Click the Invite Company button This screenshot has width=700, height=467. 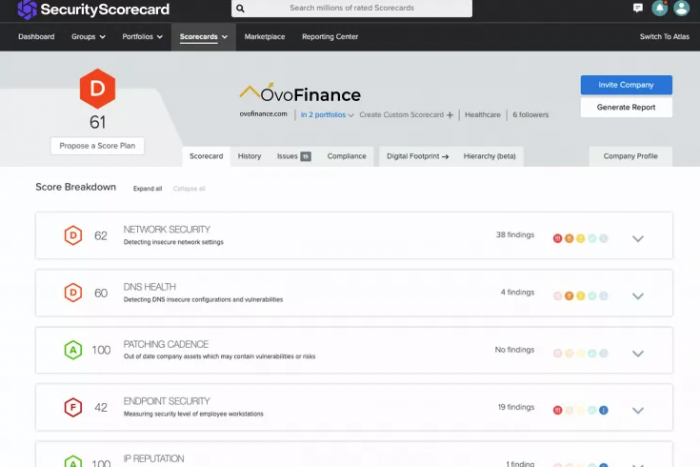[626, 85]
